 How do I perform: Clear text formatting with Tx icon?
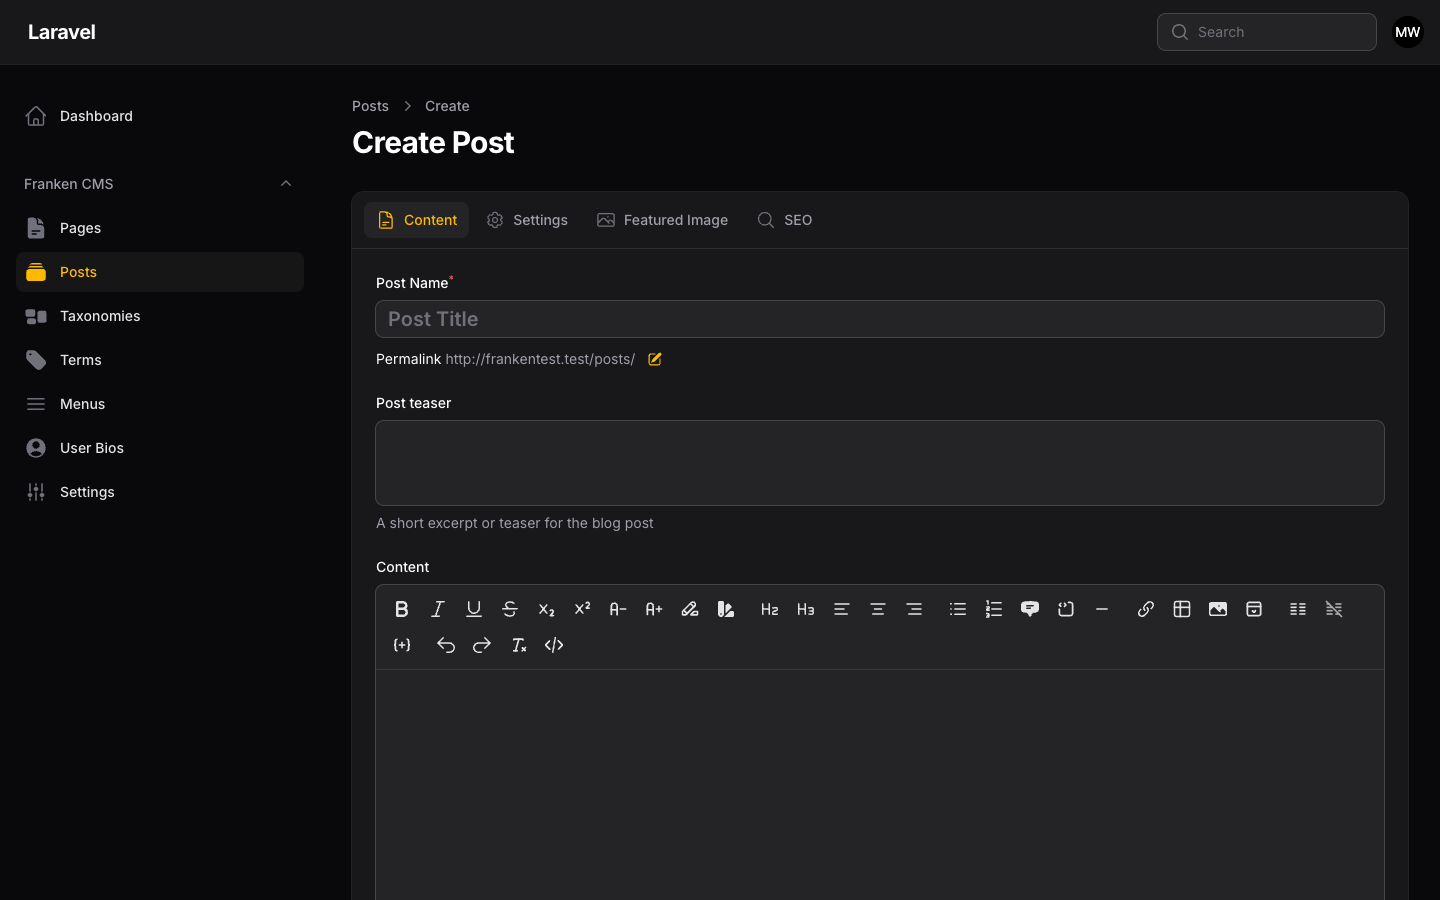[518, 645]
